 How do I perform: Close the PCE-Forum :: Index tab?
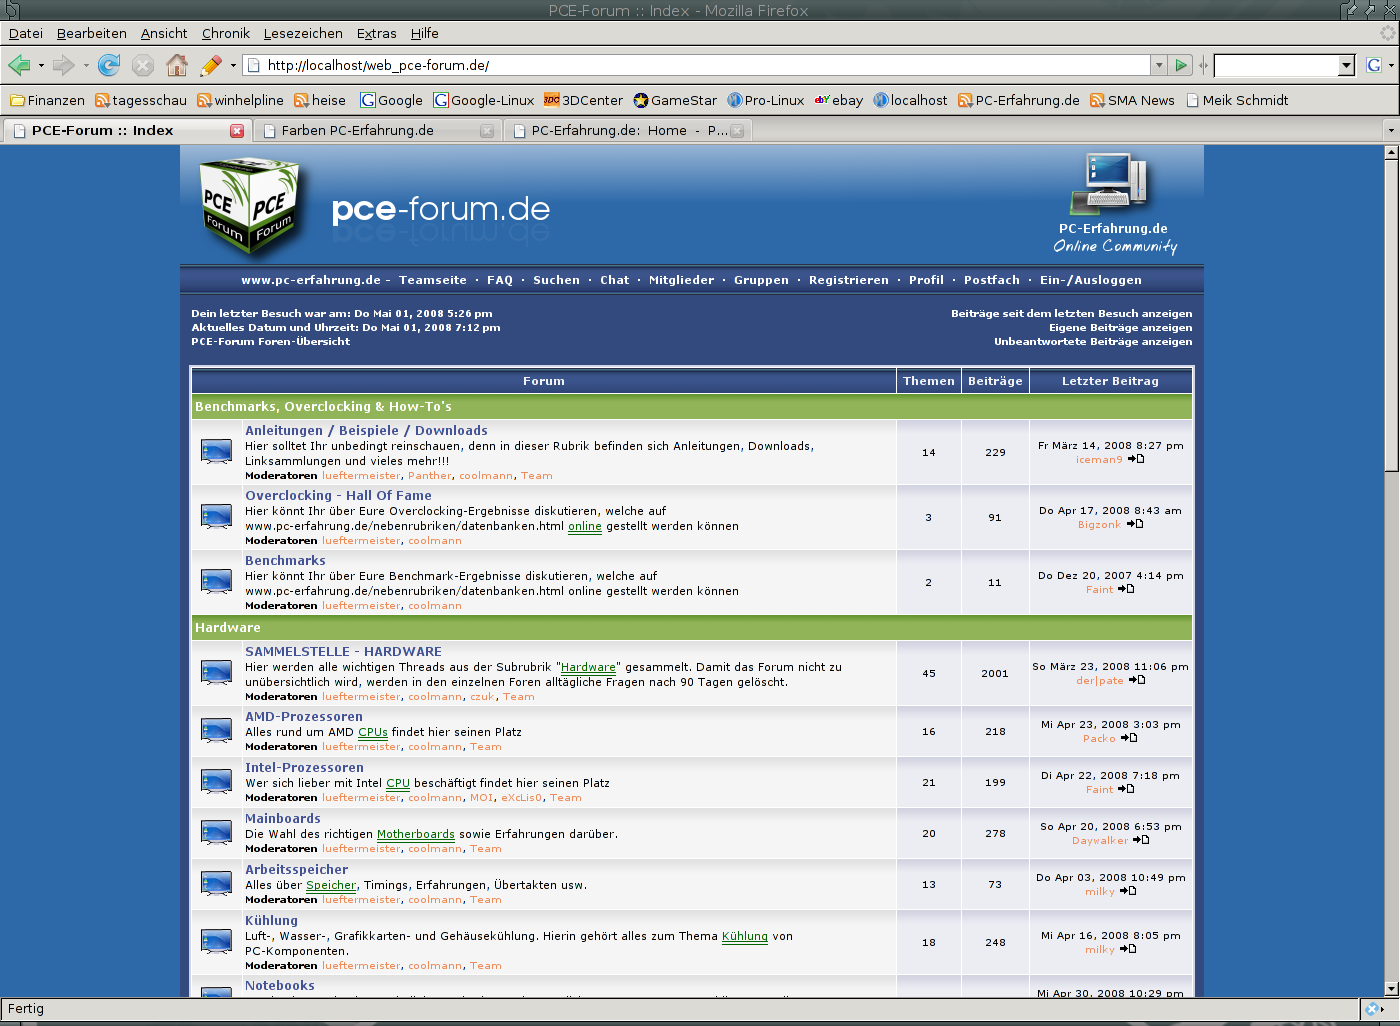(x=237, y=131)
